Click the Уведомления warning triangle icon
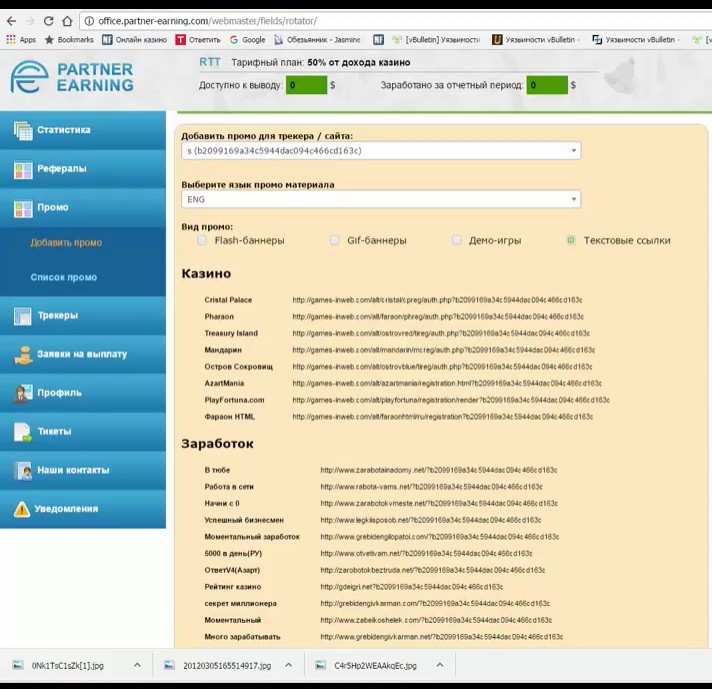This screenshot has width=712, height=689. pos(21,509)
